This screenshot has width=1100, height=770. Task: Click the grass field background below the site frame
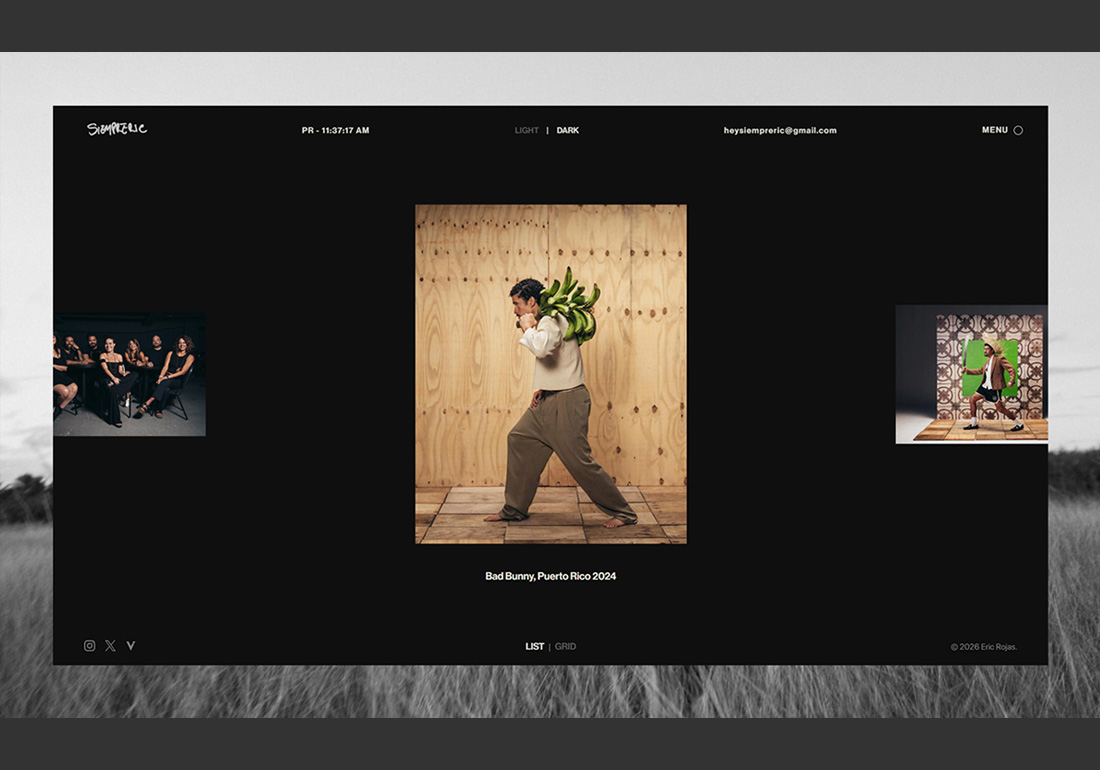coord(550,692)
